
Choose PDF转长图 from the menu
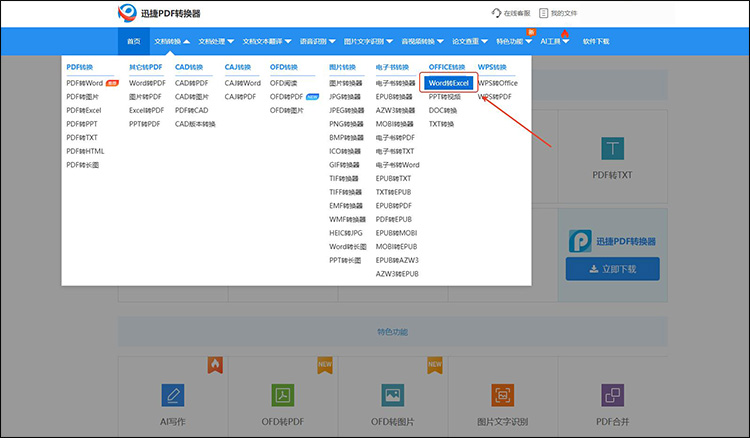point(82,165)
